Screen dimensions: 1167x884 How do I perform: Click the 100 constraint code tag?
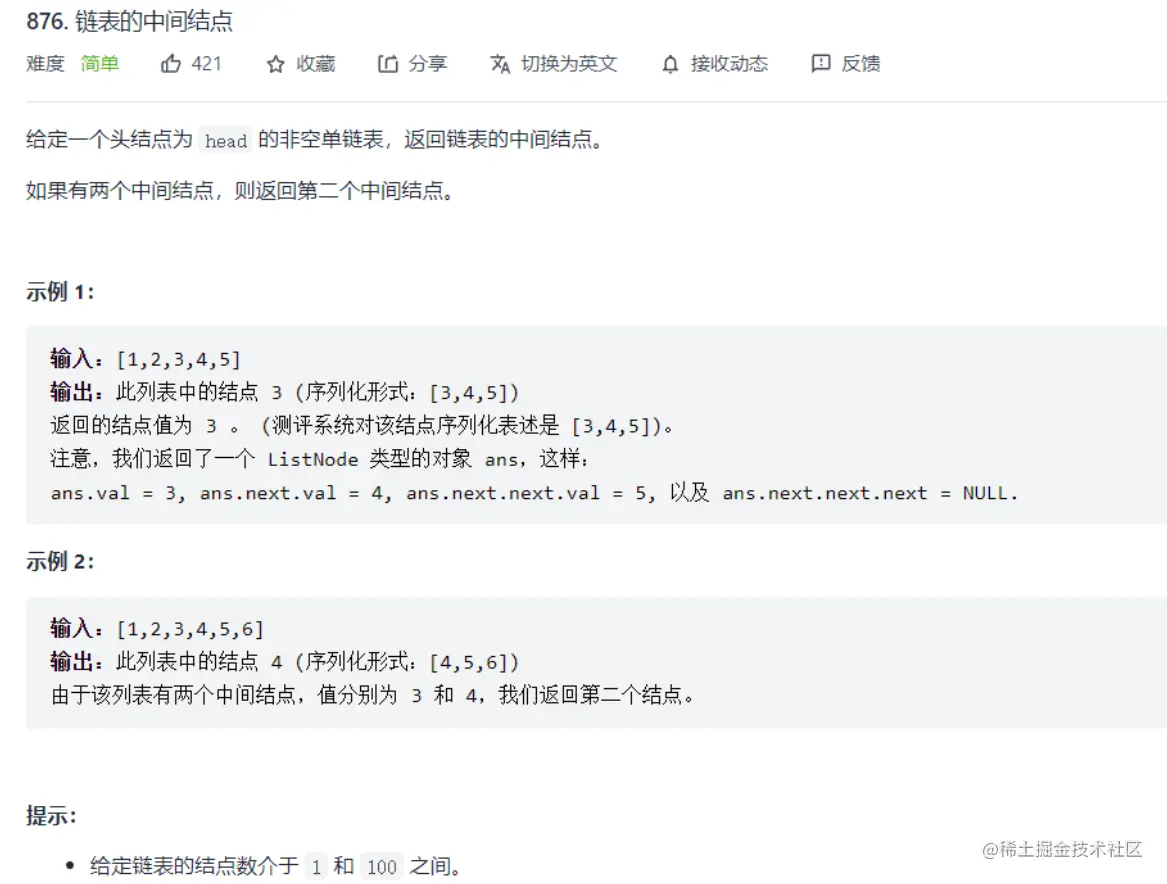click(382, 867)
